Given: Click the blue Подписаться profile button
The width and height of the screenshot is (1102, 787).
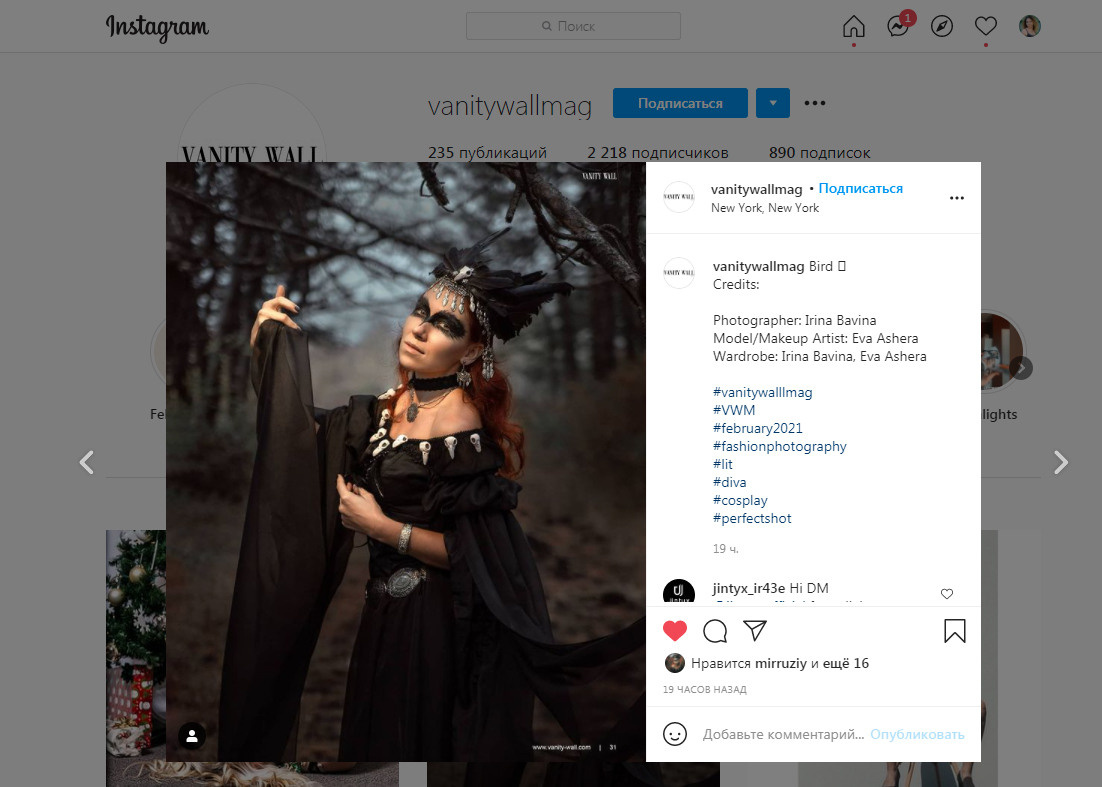Looking at the screenshot, I should (680, 103).
